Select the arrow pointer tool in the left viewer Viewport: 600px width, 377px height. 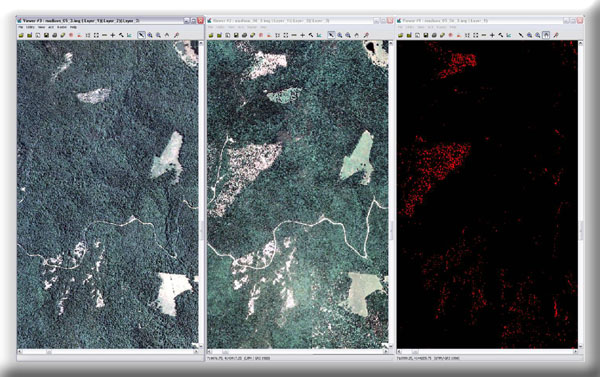[141, 35]
